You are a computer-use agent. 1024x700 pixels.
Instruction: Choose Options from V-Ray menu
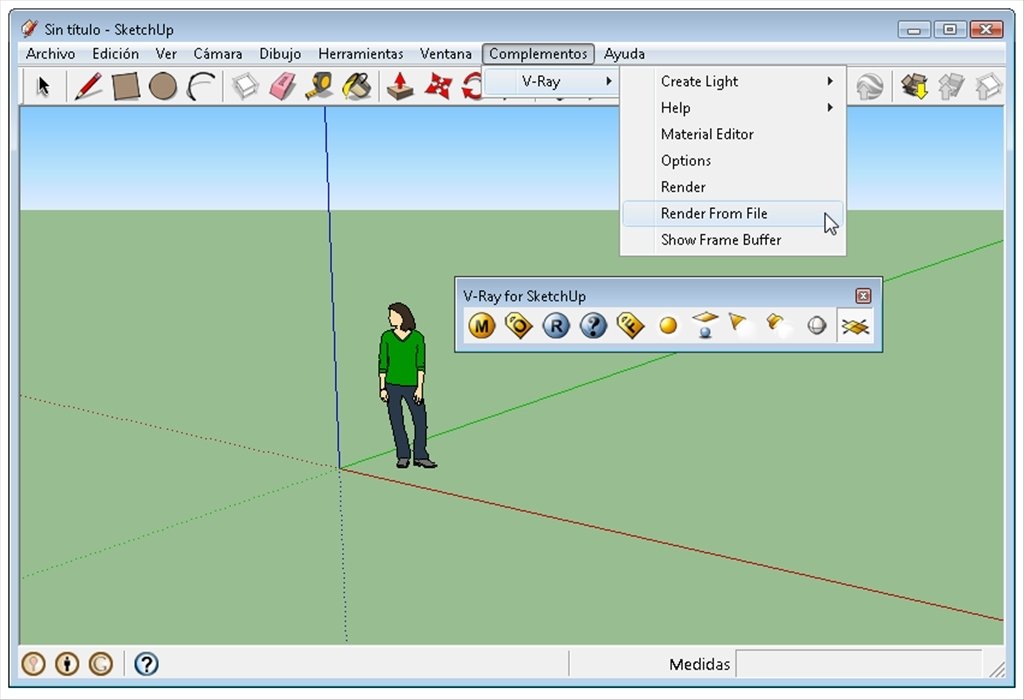point(733,161)
